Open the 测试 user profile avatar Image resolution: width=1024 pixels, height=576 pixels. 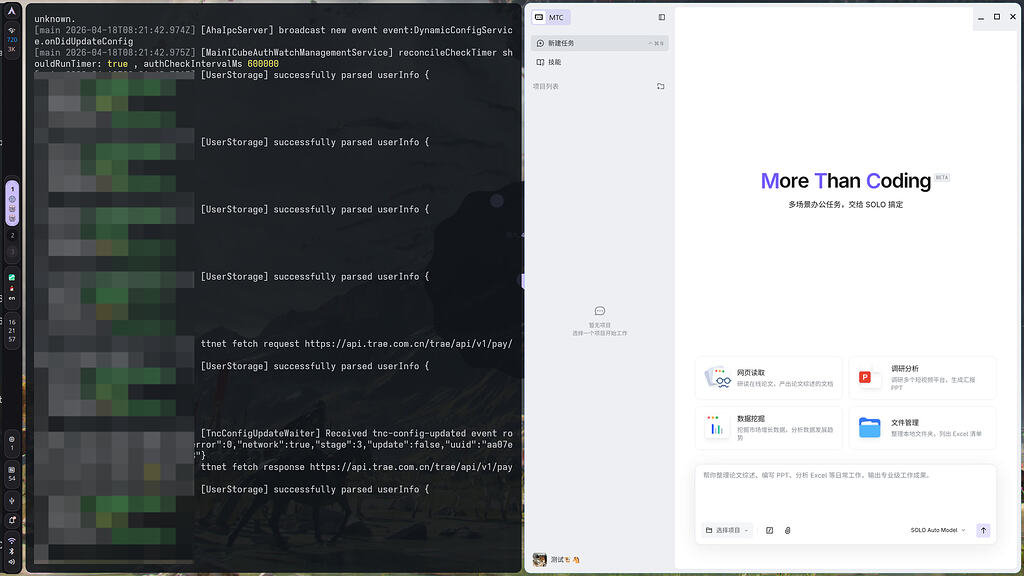pyautogui.click(x=539, y=560)
